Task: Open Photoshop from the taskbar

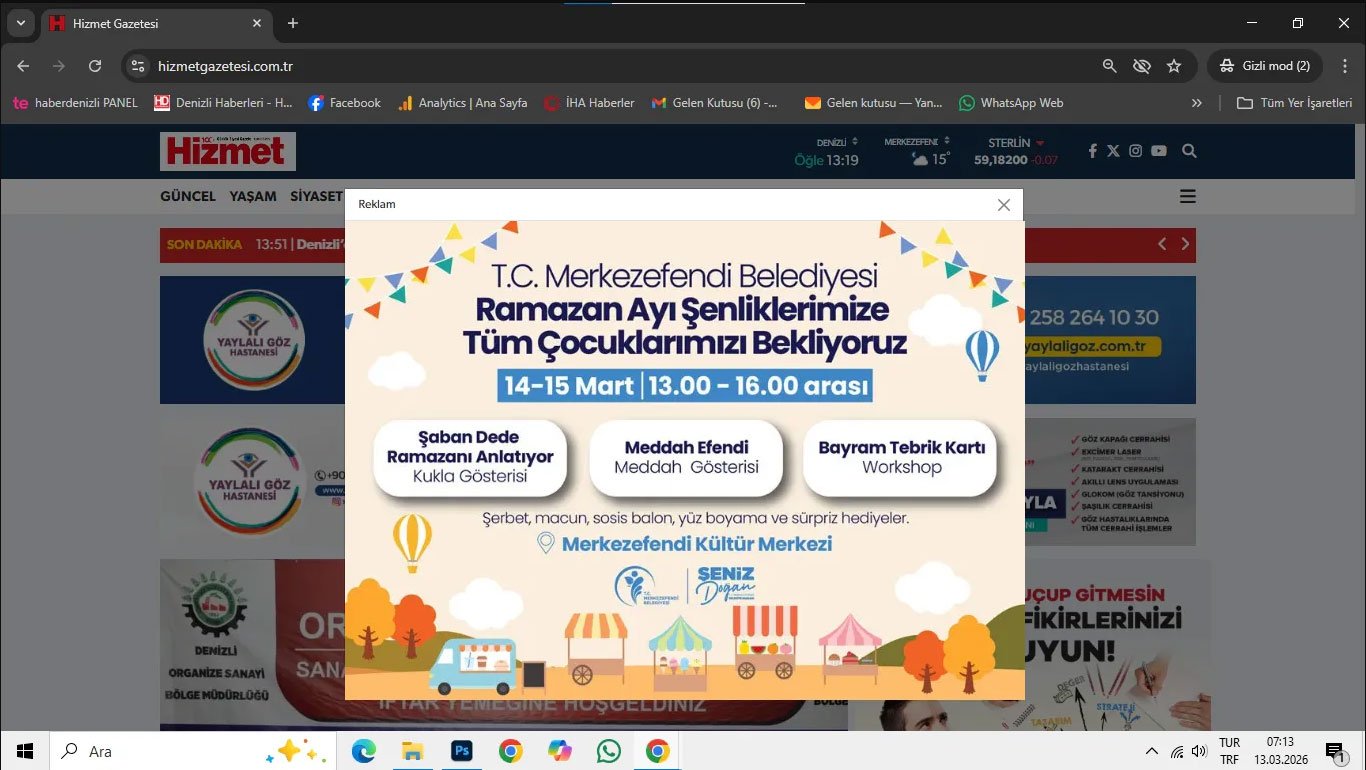Action: pyautogui.click(x=461, y=750)
